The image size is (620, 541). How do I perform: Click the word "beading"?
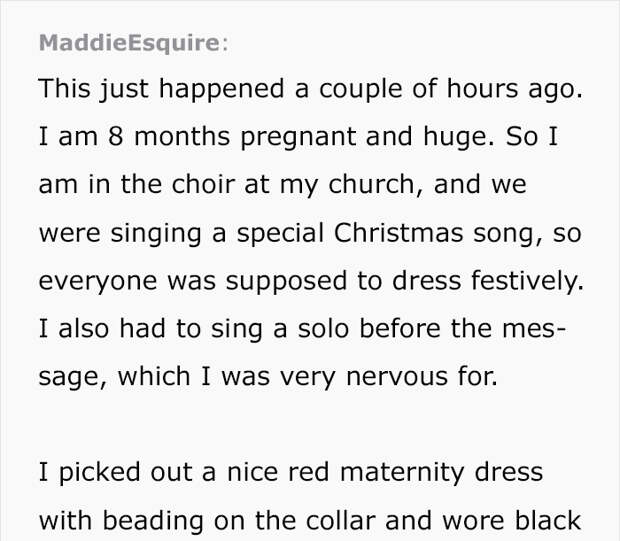pyautogui.click(x=153, y=522)
